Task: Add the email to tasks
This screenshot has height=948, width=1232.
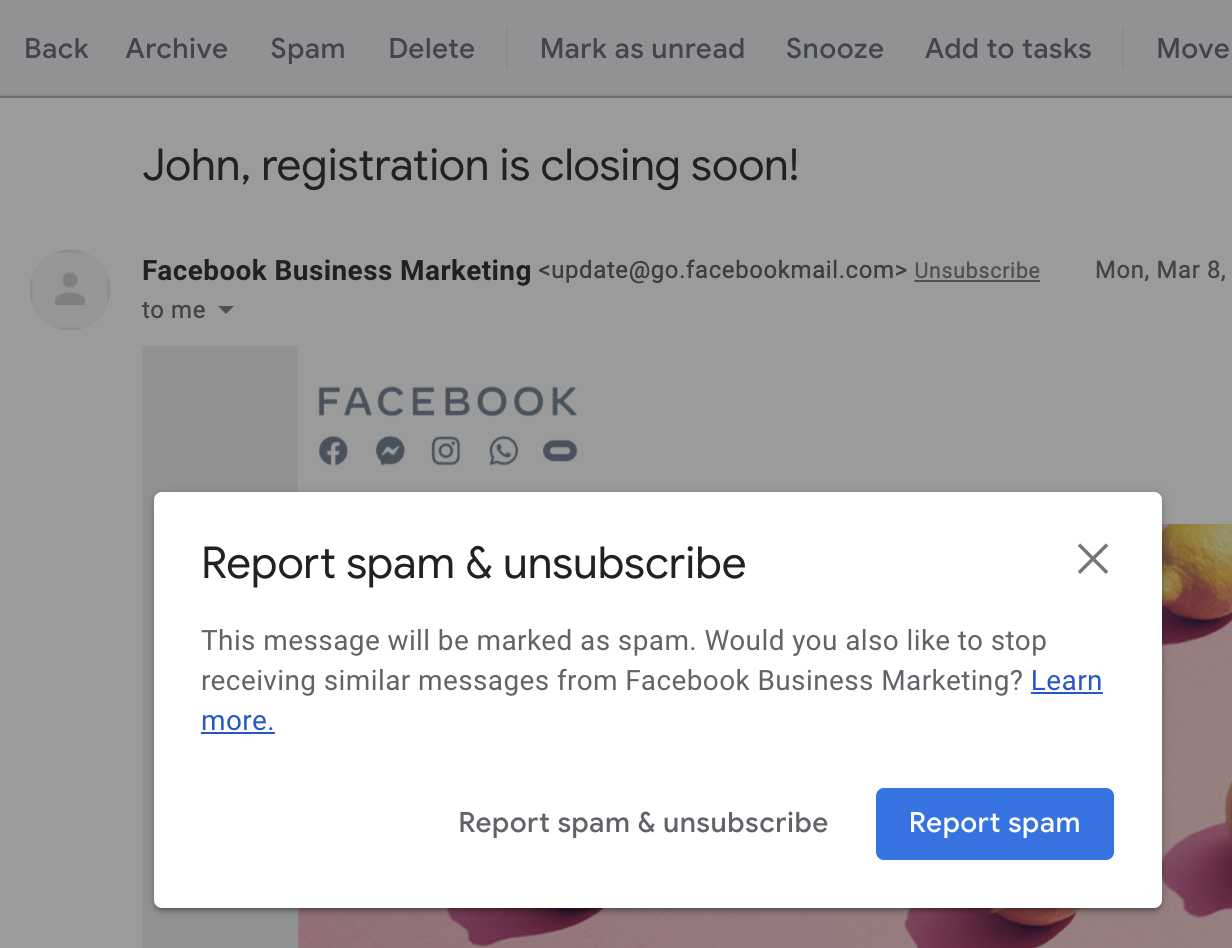Action: (x=1007, y=48)
